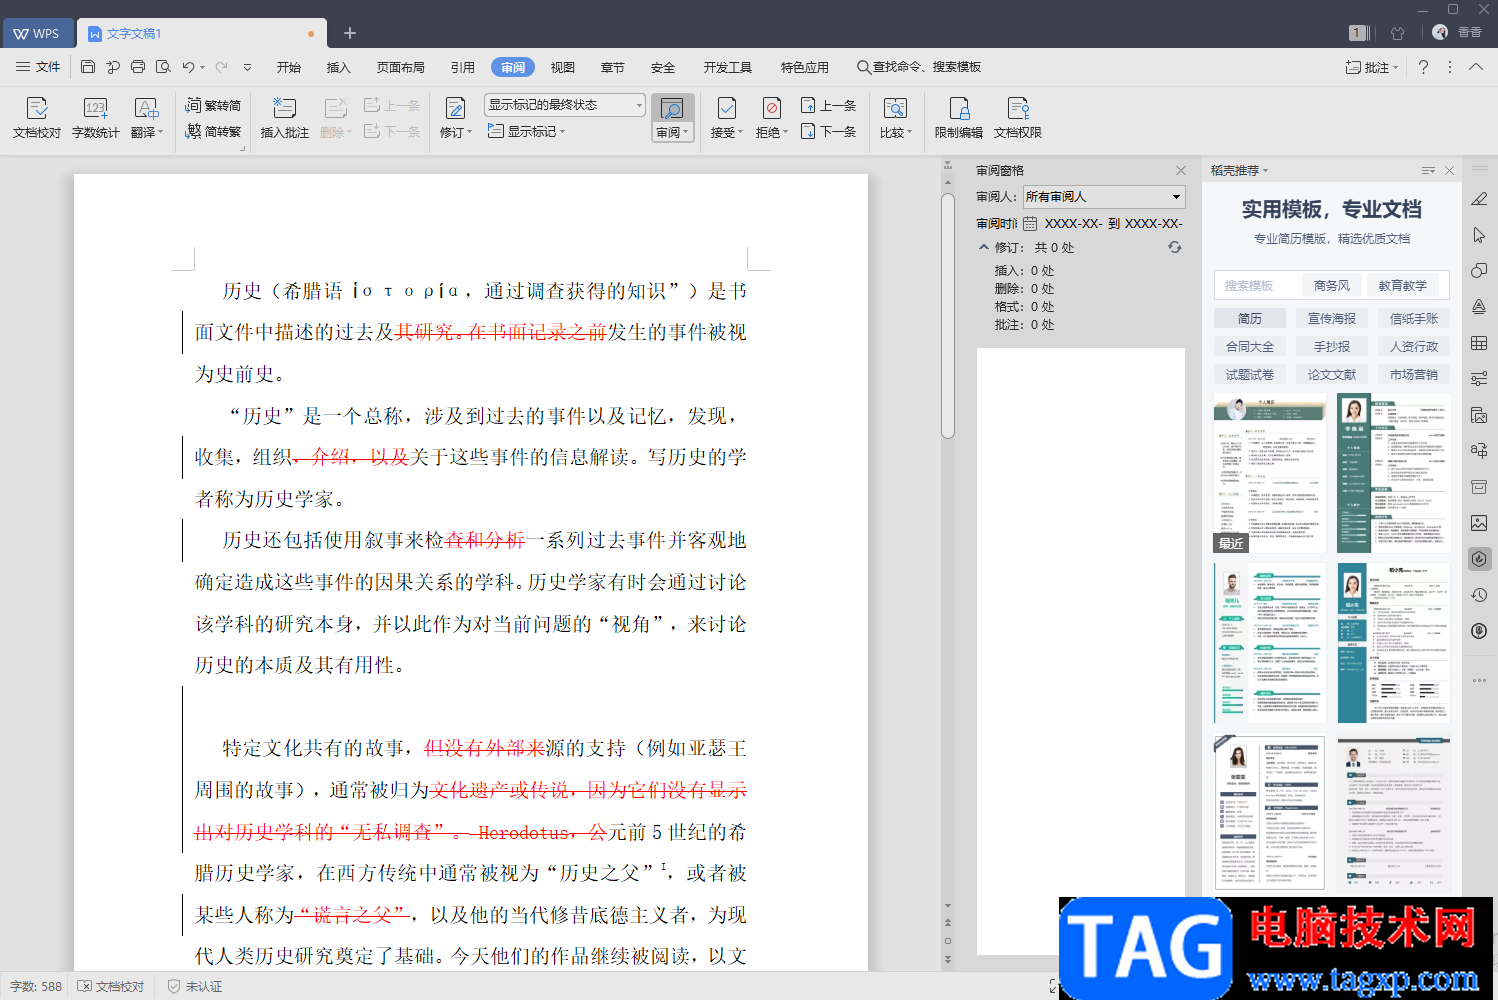Refresh the revision count in review pane

(x=1174, y=247)
